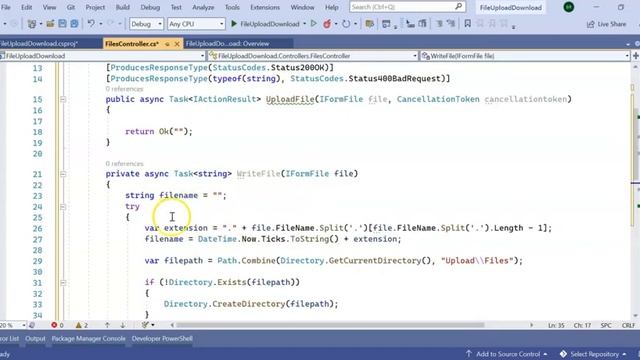Click Add to Source Control
This screenshot has height=360, width=640.
click(x=507, y=354)
